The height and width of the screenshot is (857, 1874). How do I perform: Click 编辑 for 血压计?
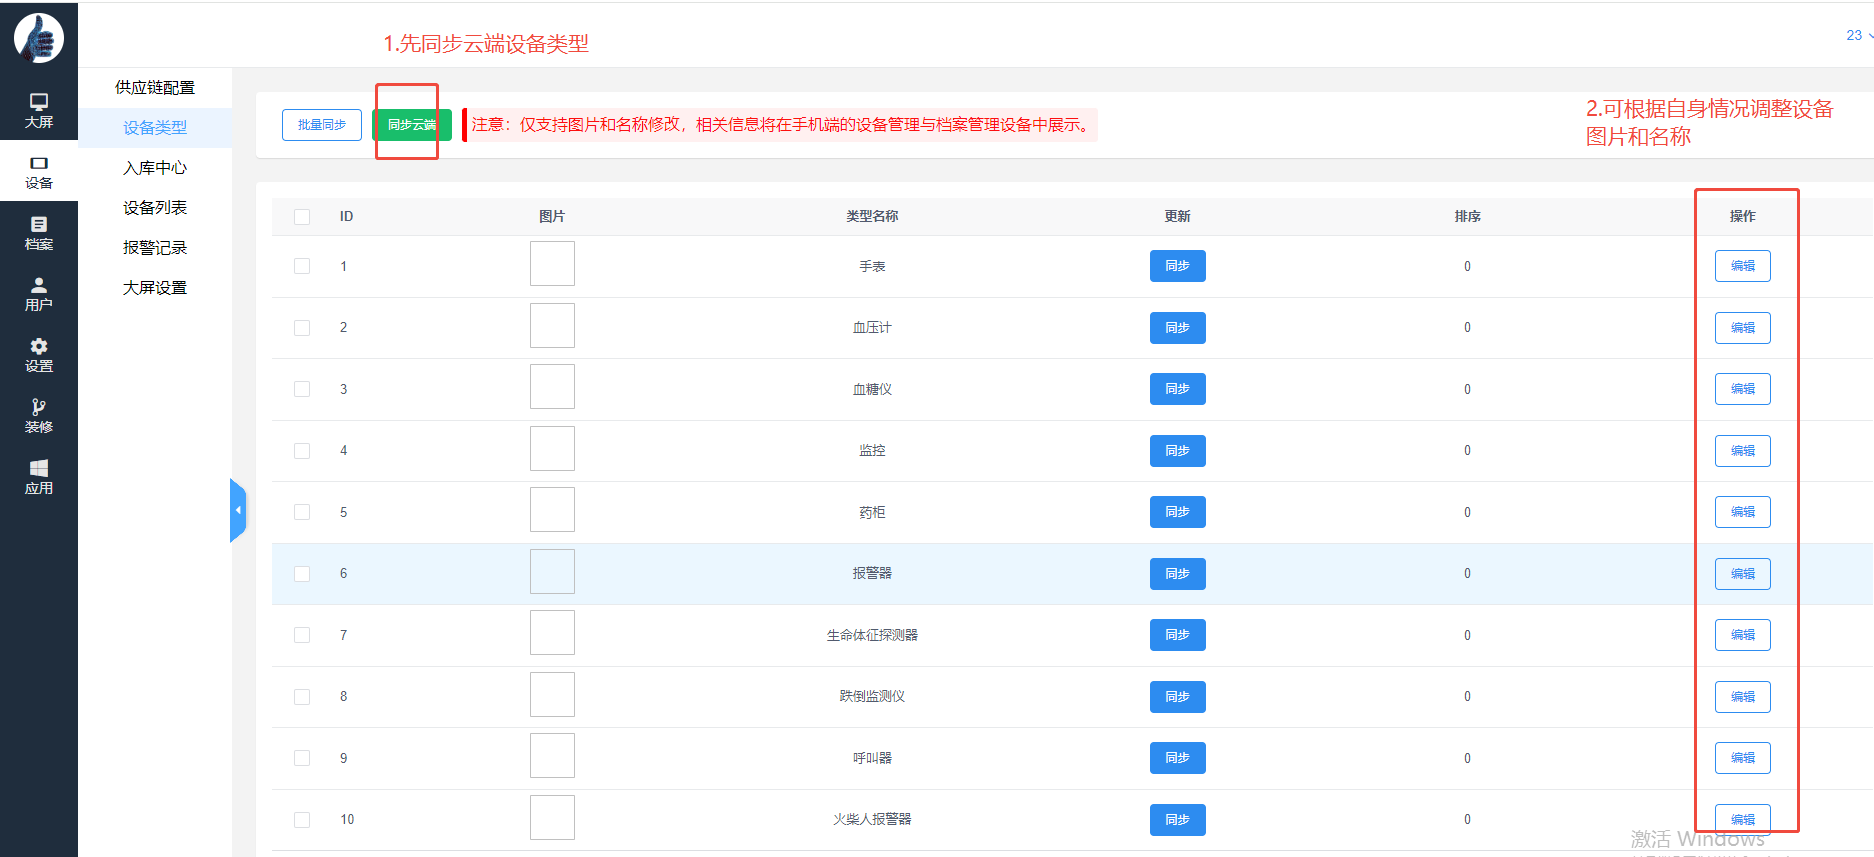(1743, 327)
